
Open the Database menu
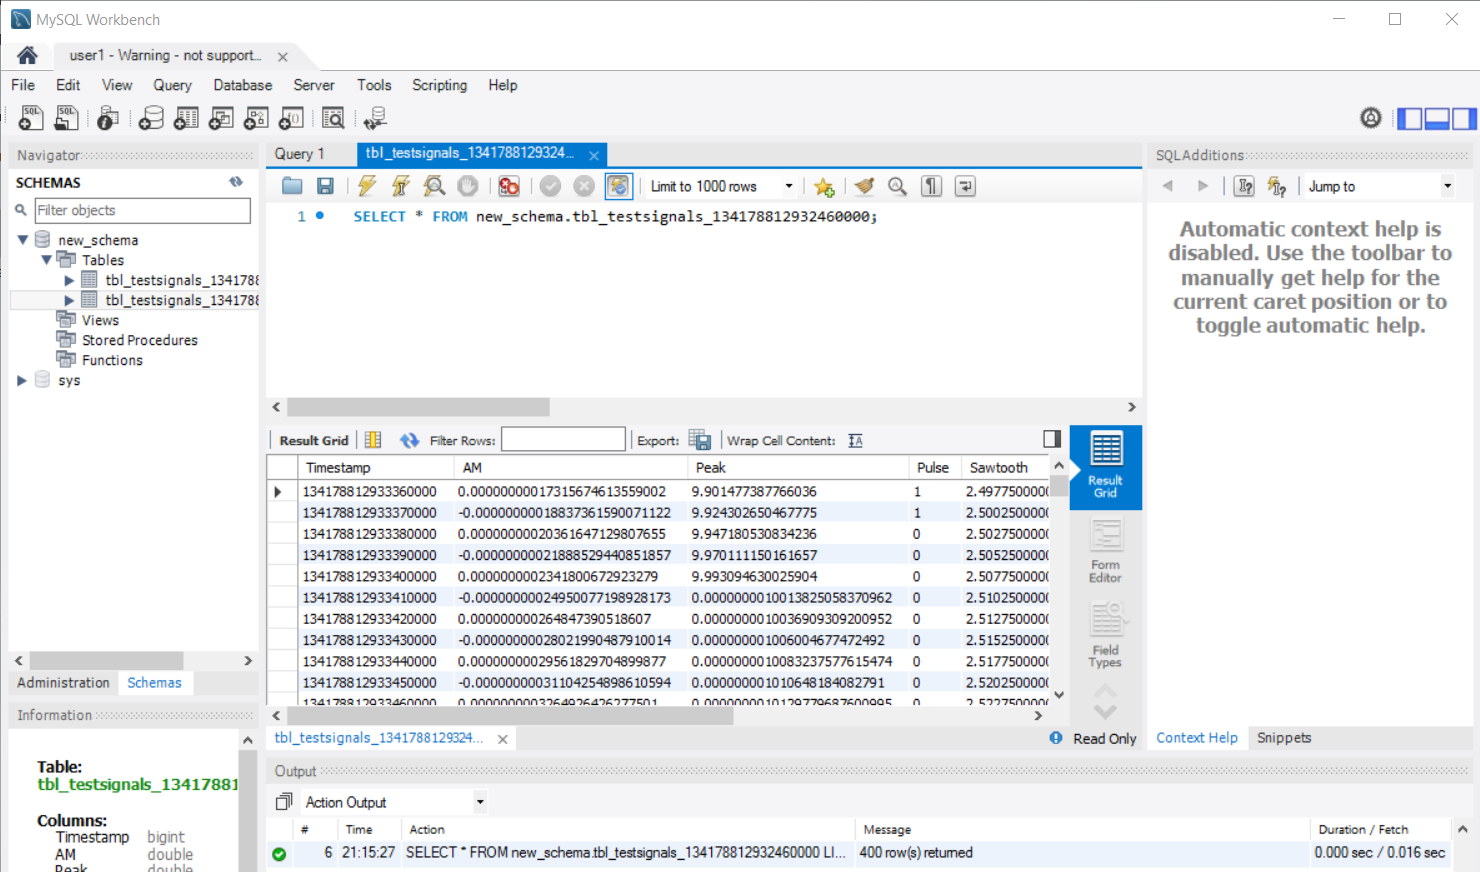point(242,85)
